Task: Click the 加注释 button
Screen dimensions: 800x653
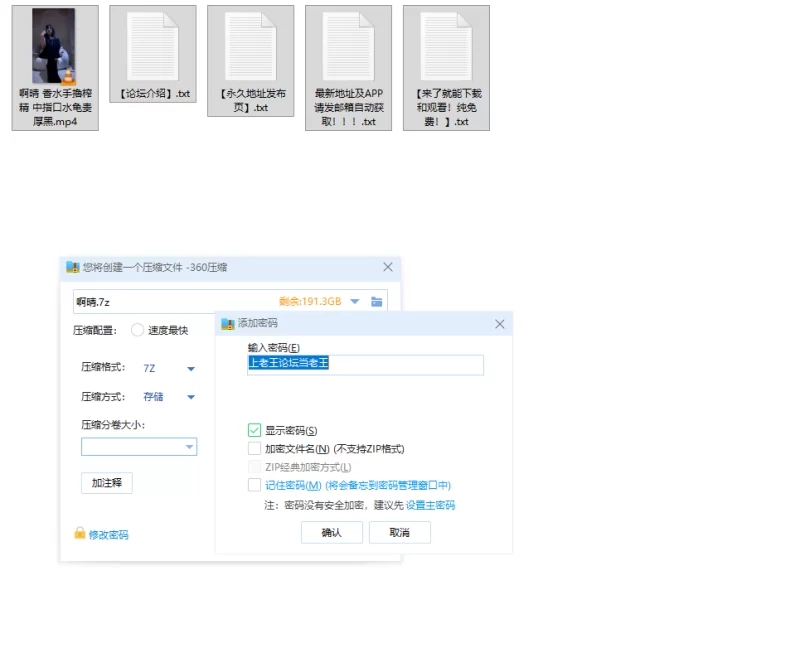Action: point(107,483)
